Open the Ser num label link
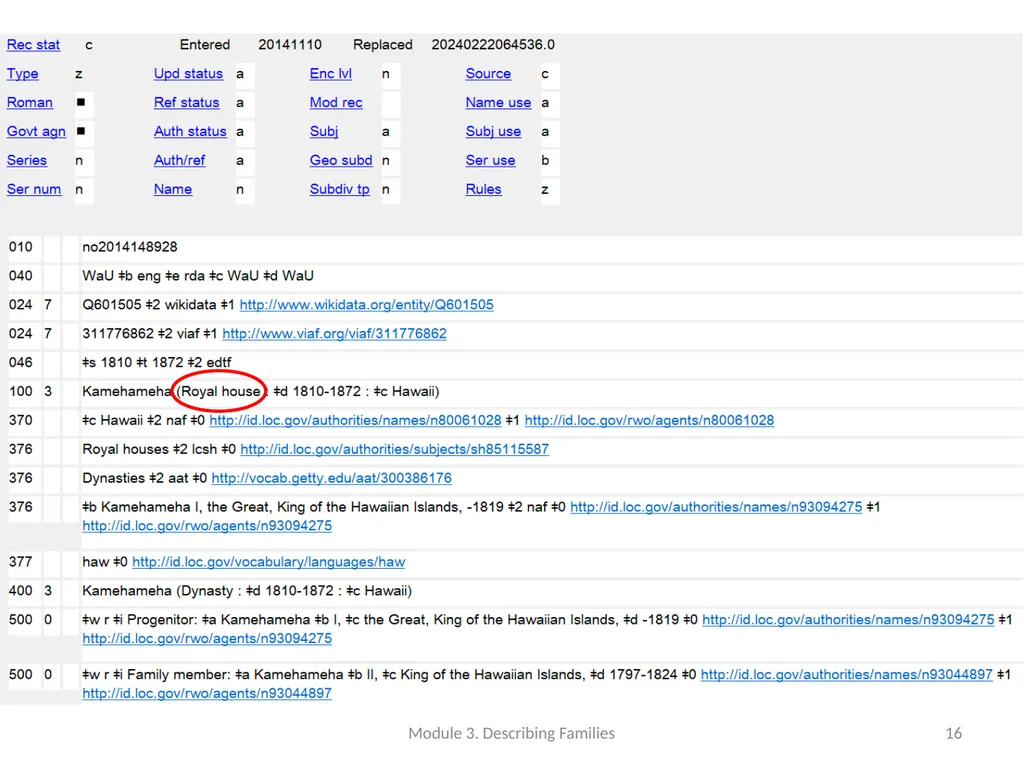The height and width of the screenshot is (768, 1024). coord(34,189)
